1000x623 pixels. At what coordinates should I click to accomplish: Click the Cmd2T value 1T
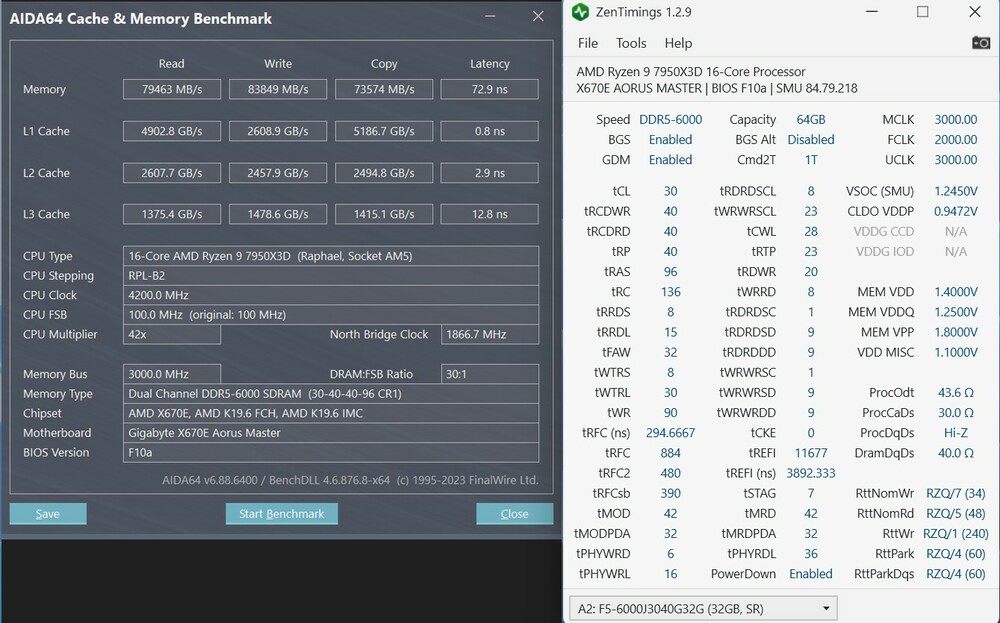tap(811, 159)
